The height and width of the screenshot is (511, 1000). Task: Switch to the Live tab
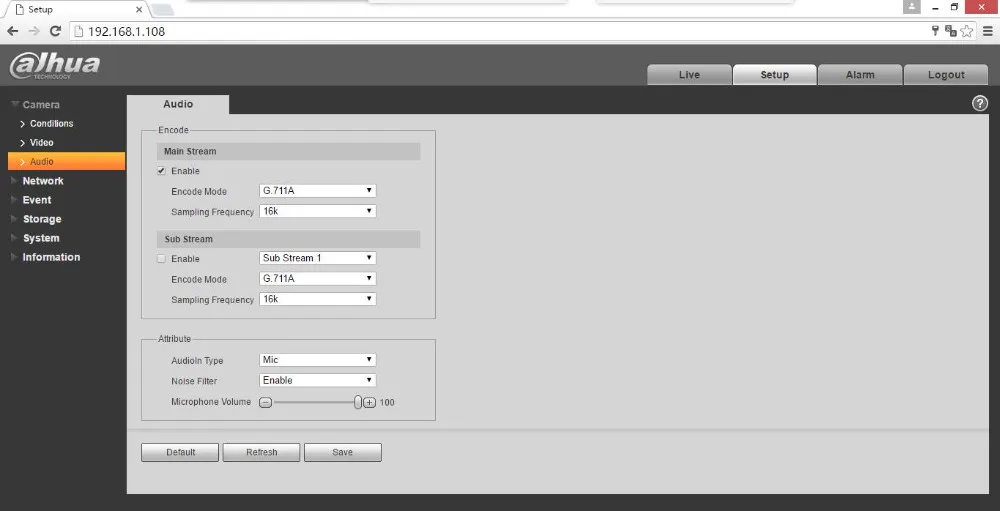[689, 75]
